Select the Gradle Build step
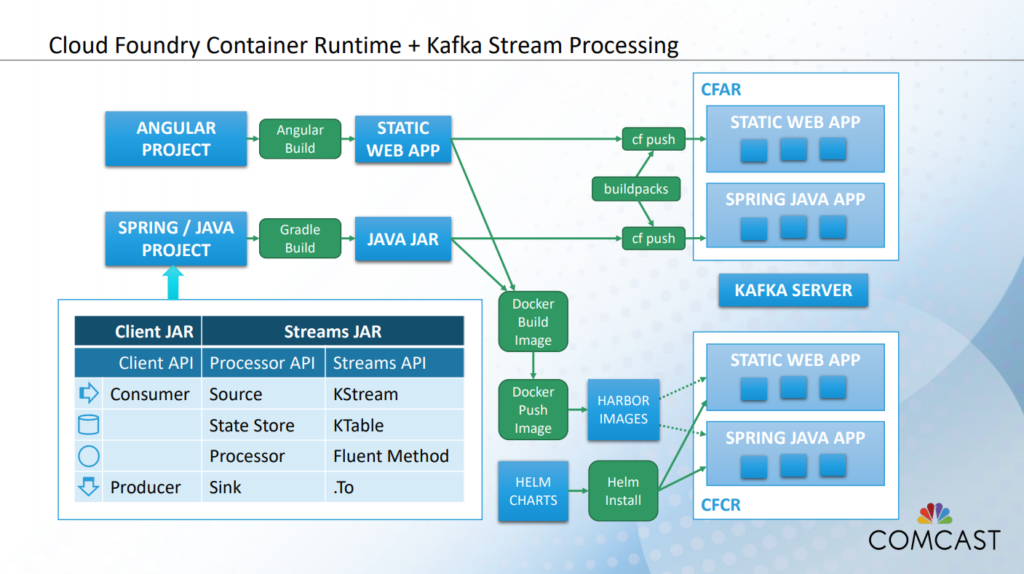The height and width of the screenshot is (574, 1024). pos(300,238)
